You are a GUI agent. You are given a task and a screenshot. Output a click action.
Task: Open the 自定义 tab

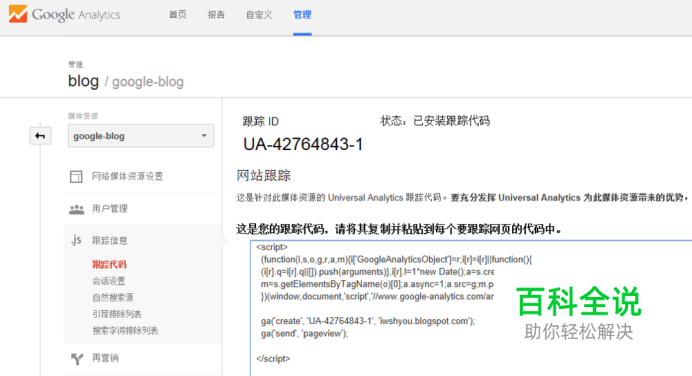pos(259,15)
